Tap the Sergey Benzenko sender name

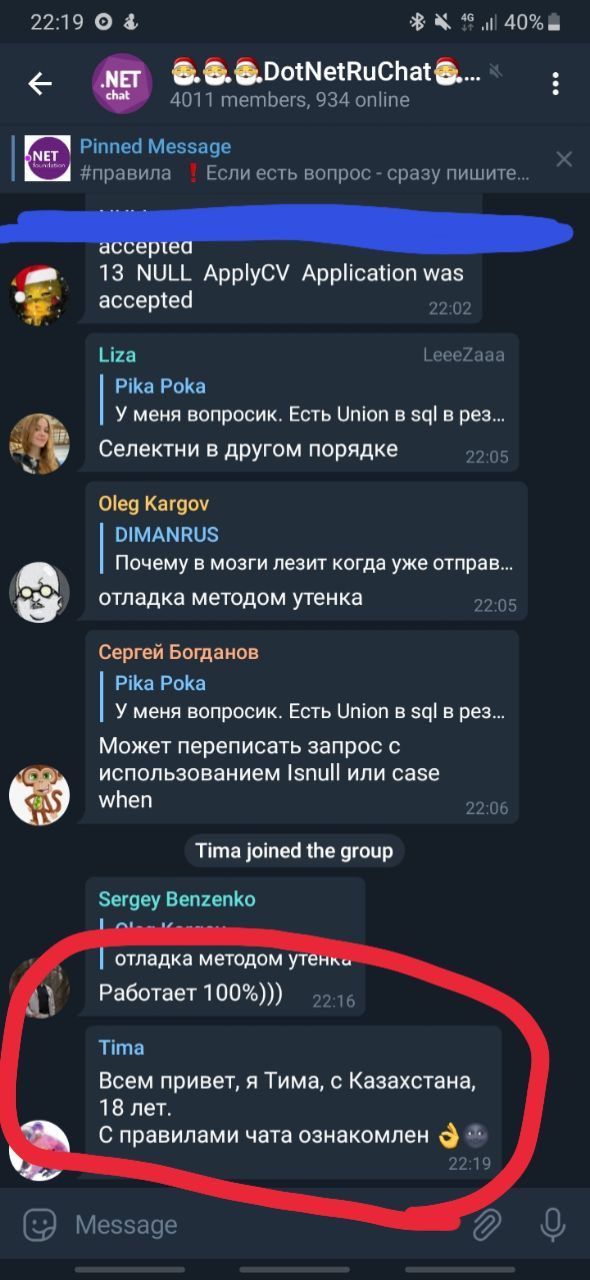pos(177,899)
